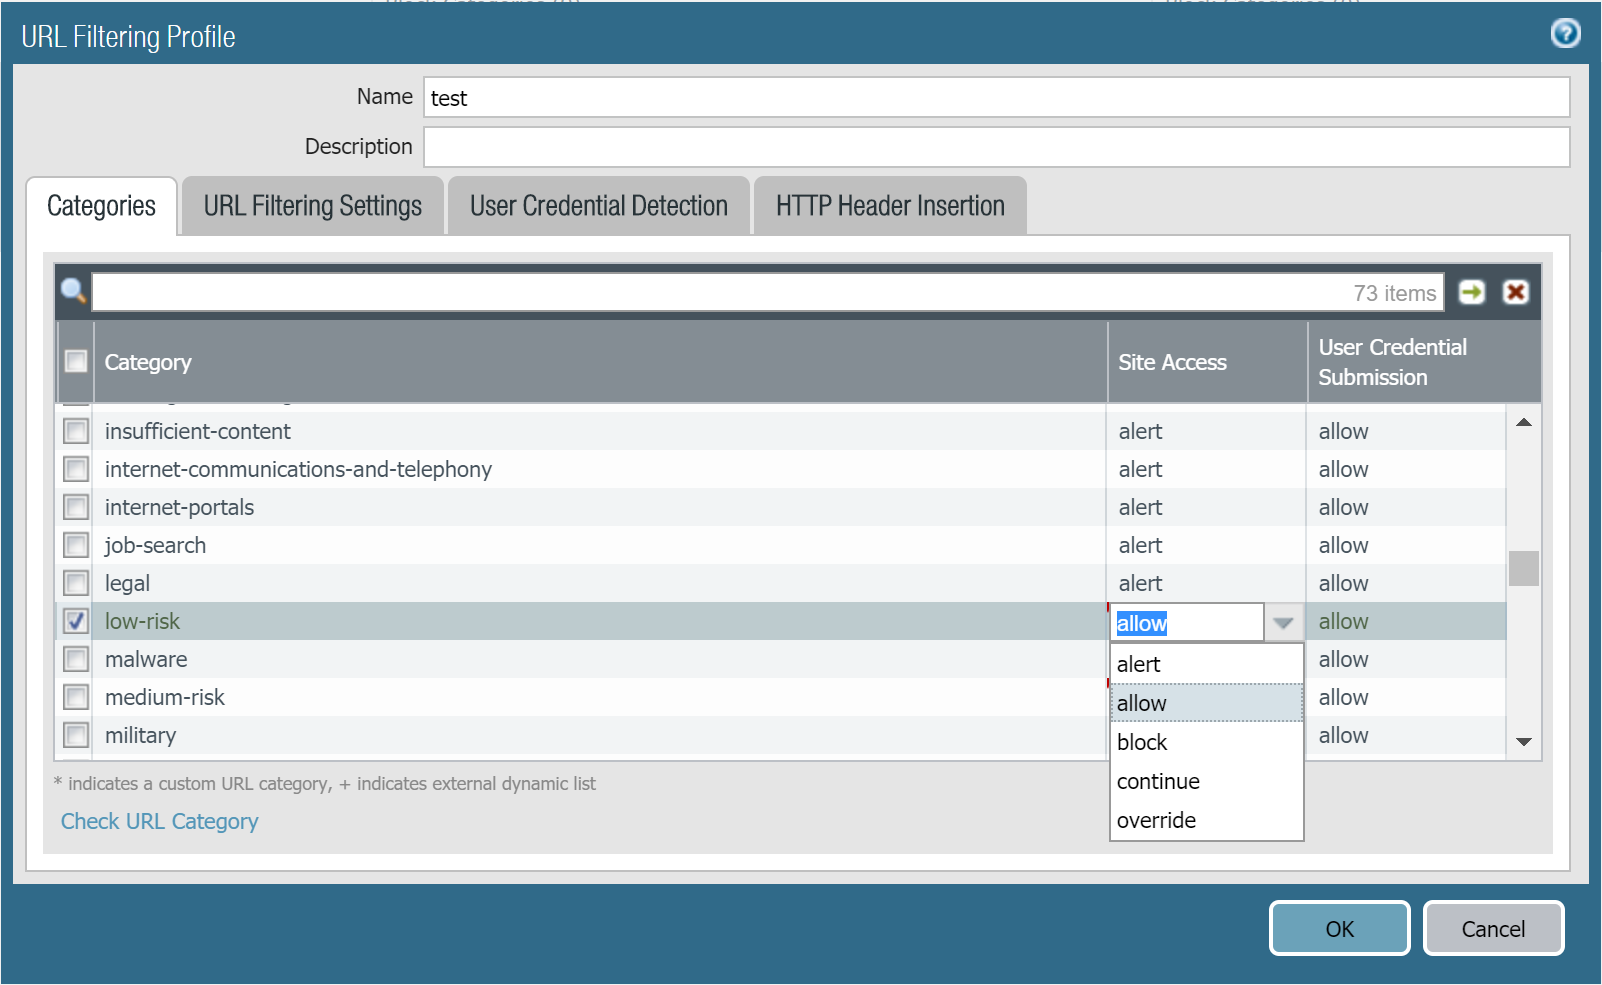Check the malware category checkbox
Viewport: 1602px width, 985px height.
click(76, 659)
